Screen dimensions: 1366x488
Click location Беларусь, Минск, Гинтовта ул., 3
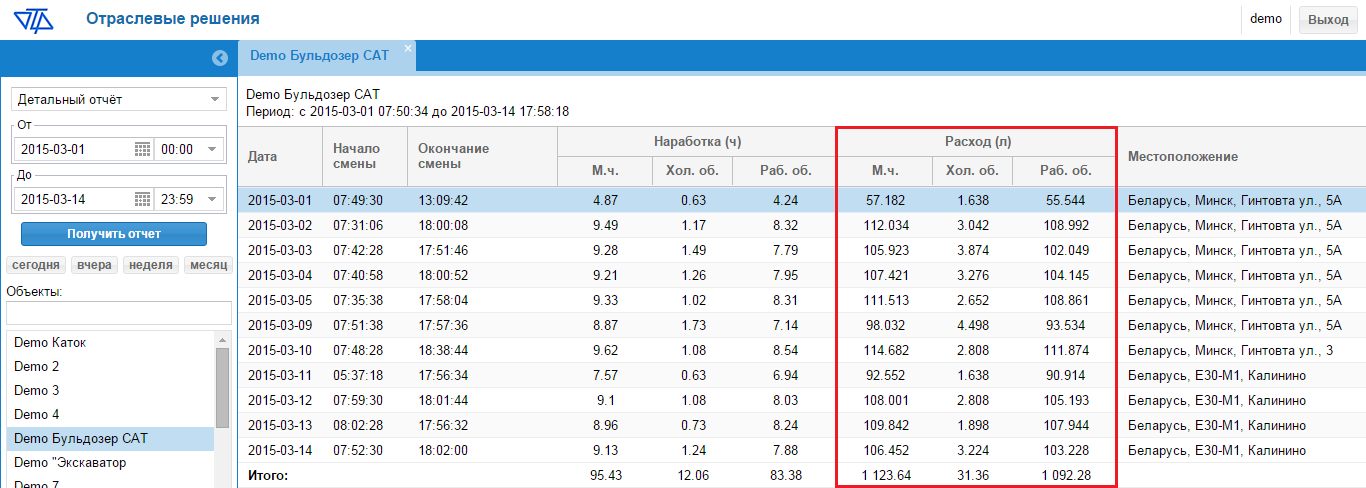[1231, 350]
